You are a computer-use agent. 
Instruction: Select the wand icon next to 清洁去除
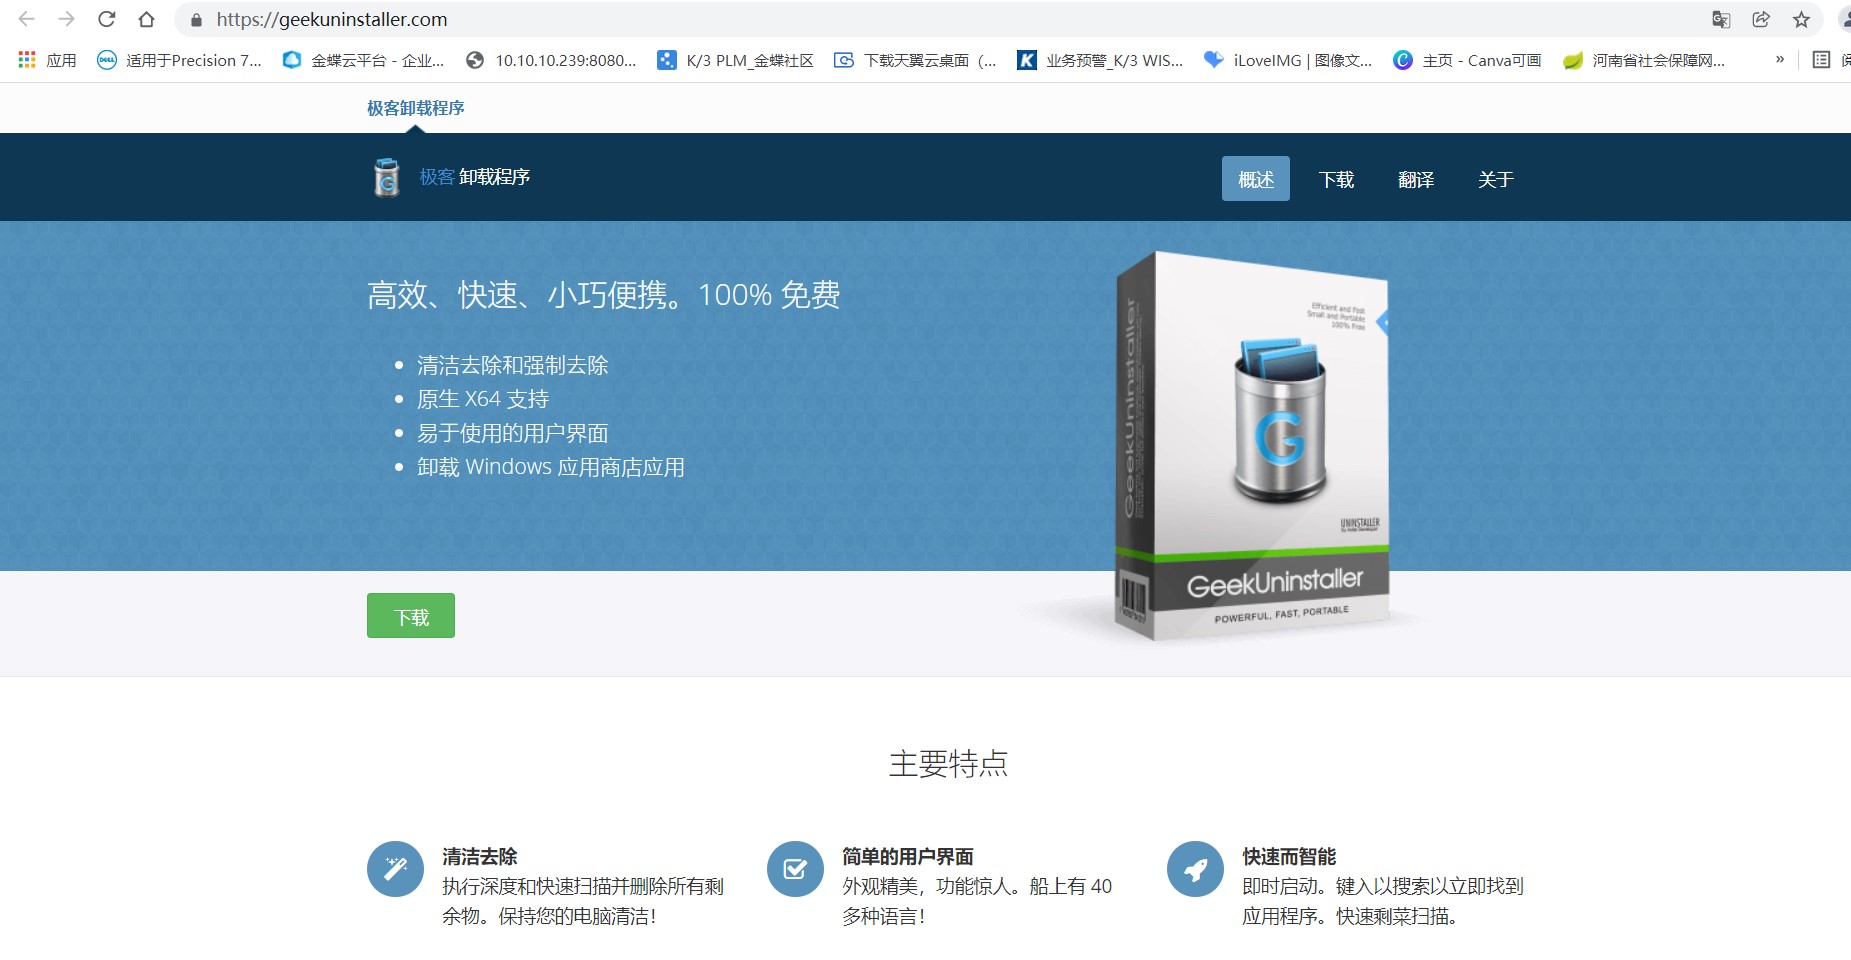[x=396, y=868]
